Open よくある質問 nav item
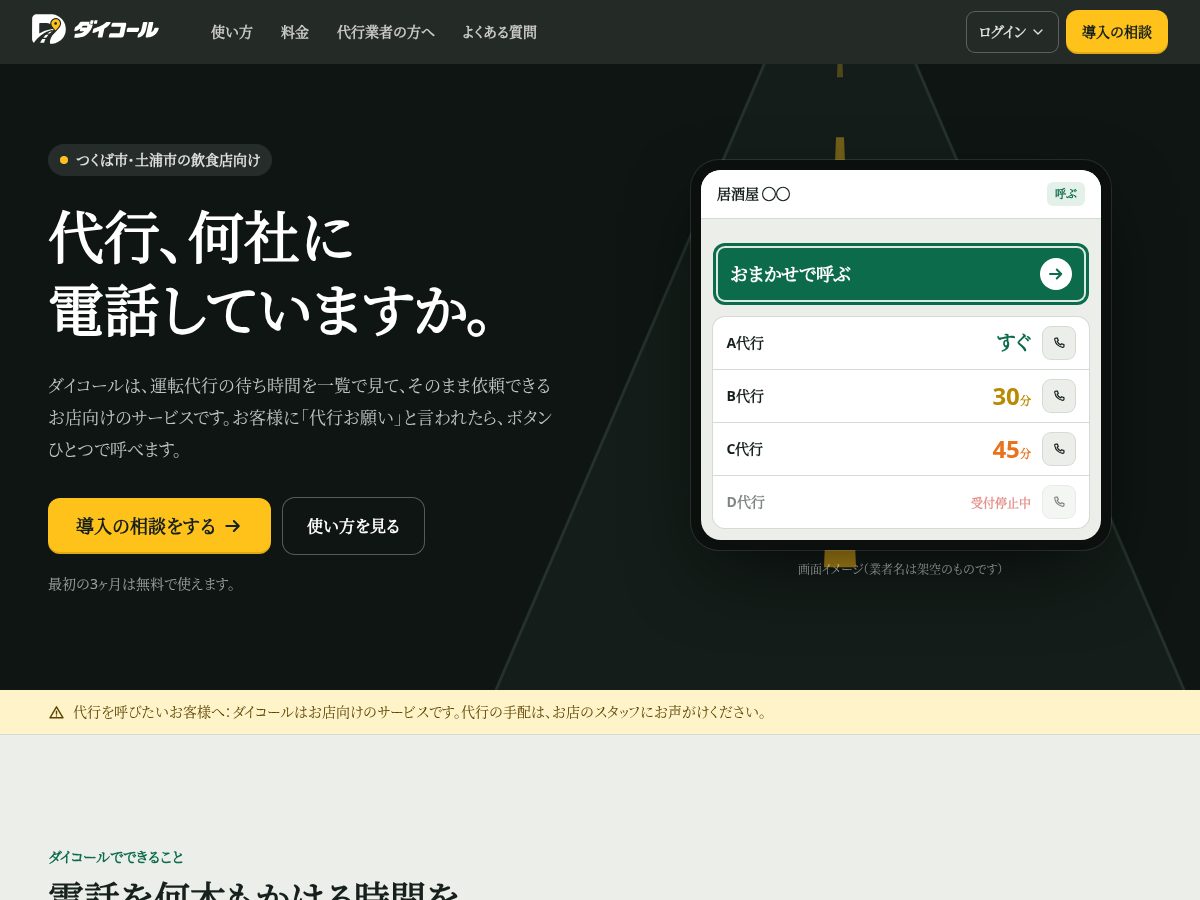This screenshot has width=1200, height=900. pyautogui.click(x=499, y=32)
